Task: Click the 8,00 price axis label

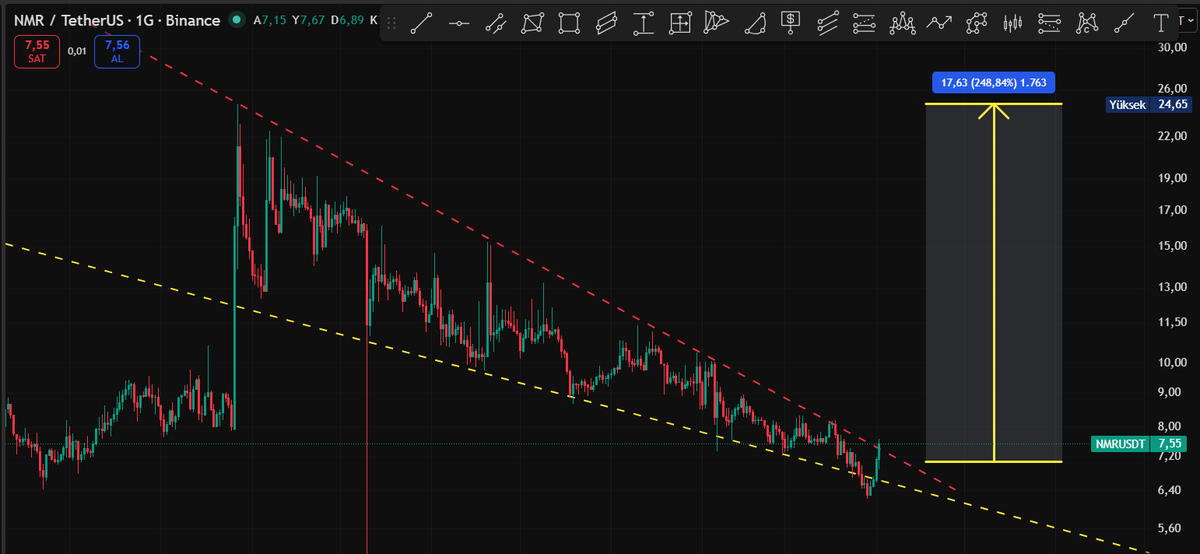Action: click(x=1171, y=425)
